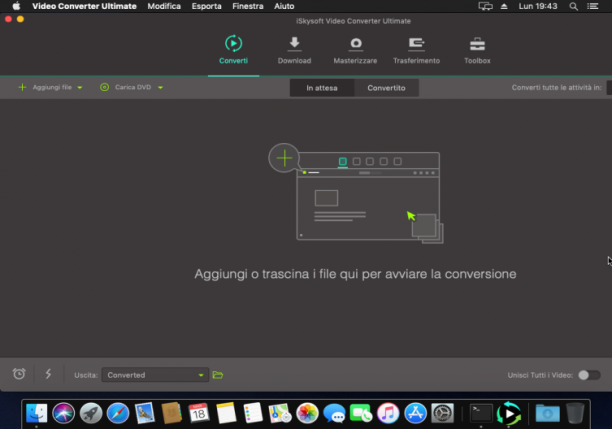Open Contacts book in dock
The width and height of the screenshot is (612, 429).
pyautogui.click(x=172, y=413)
